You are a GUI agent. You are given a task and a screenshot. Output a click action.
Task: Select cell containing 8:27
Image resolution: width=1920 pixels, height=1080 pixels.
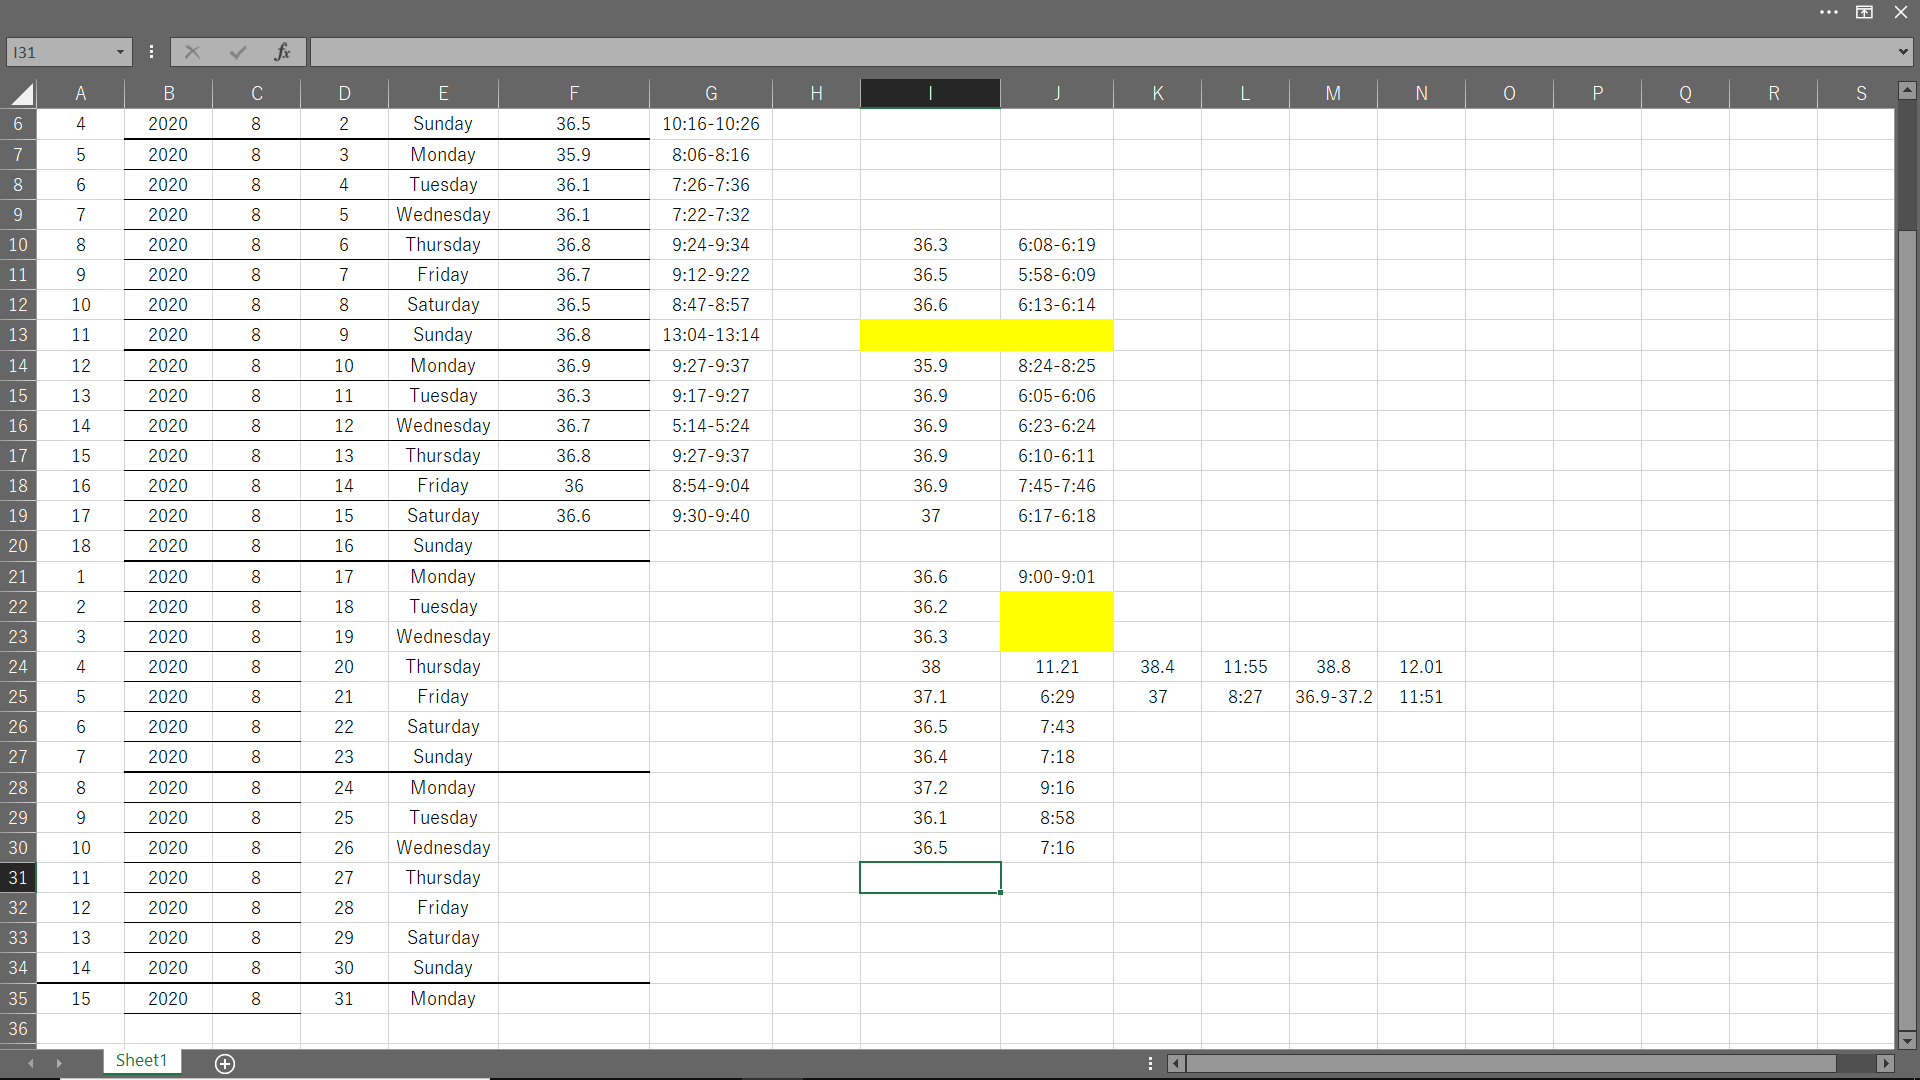point(1245,697)
